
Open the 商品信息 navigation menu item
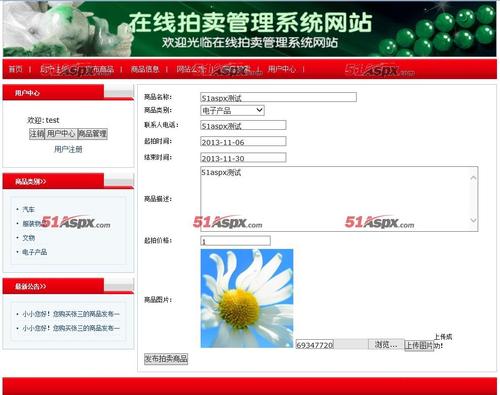tap(145, 69)
